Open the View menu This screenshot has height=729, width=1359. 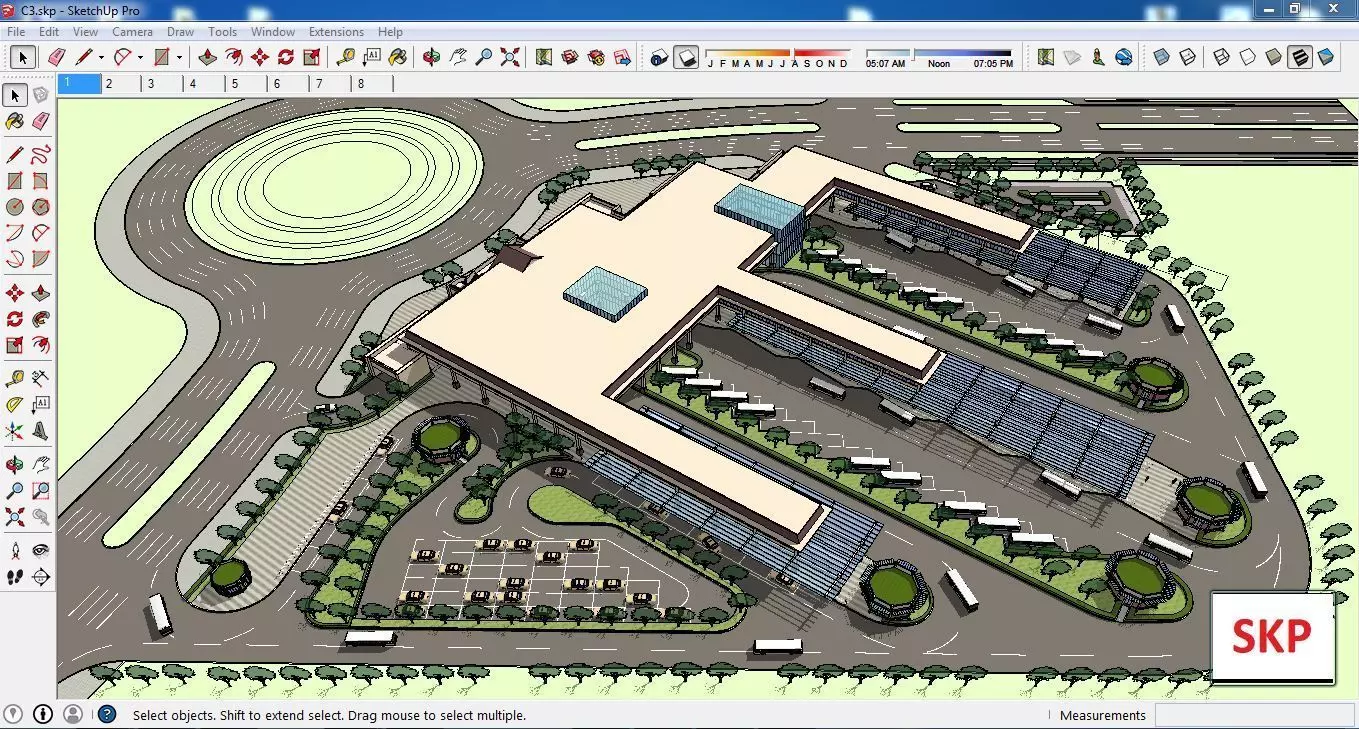click(x=85, y=32)
